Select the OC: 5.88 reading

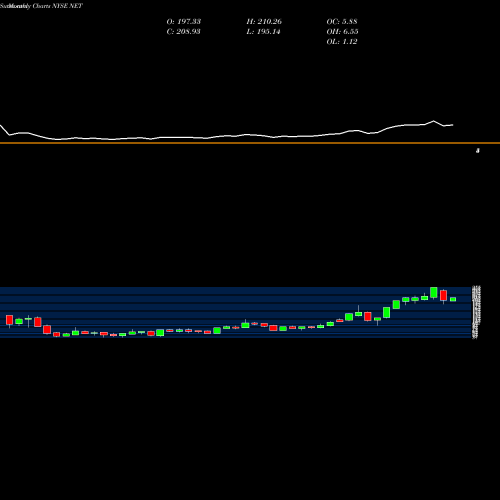pyautogui.click(x=342, y=22)
